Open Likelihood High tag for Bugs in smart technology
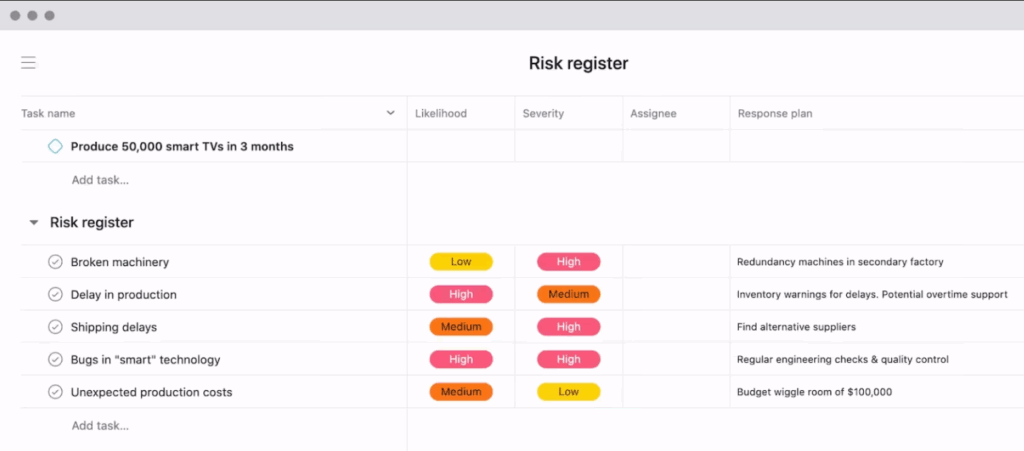Viewport: 1024px width, 451px height. tap(461, 360)
